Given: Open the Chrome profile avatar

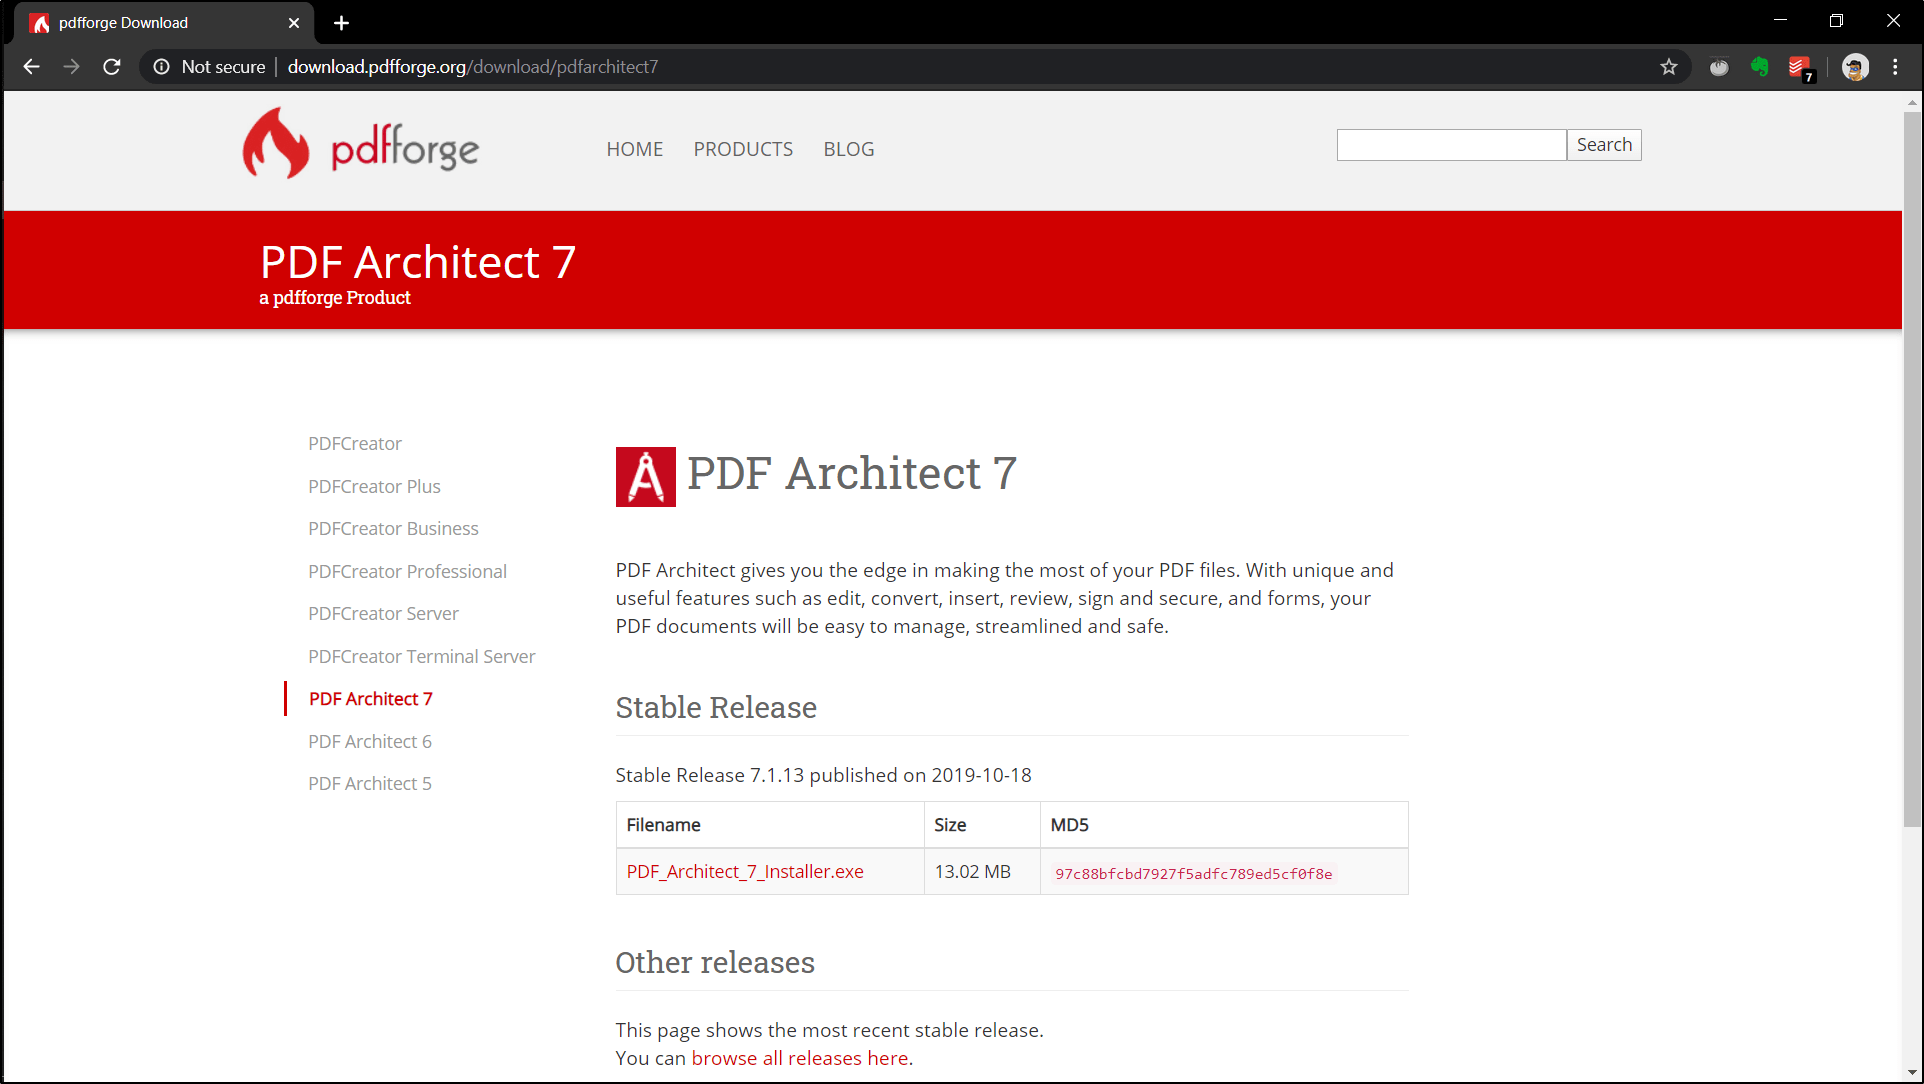Looking at the screenshot, I should pyautogui.click(x=1855, y=67).
